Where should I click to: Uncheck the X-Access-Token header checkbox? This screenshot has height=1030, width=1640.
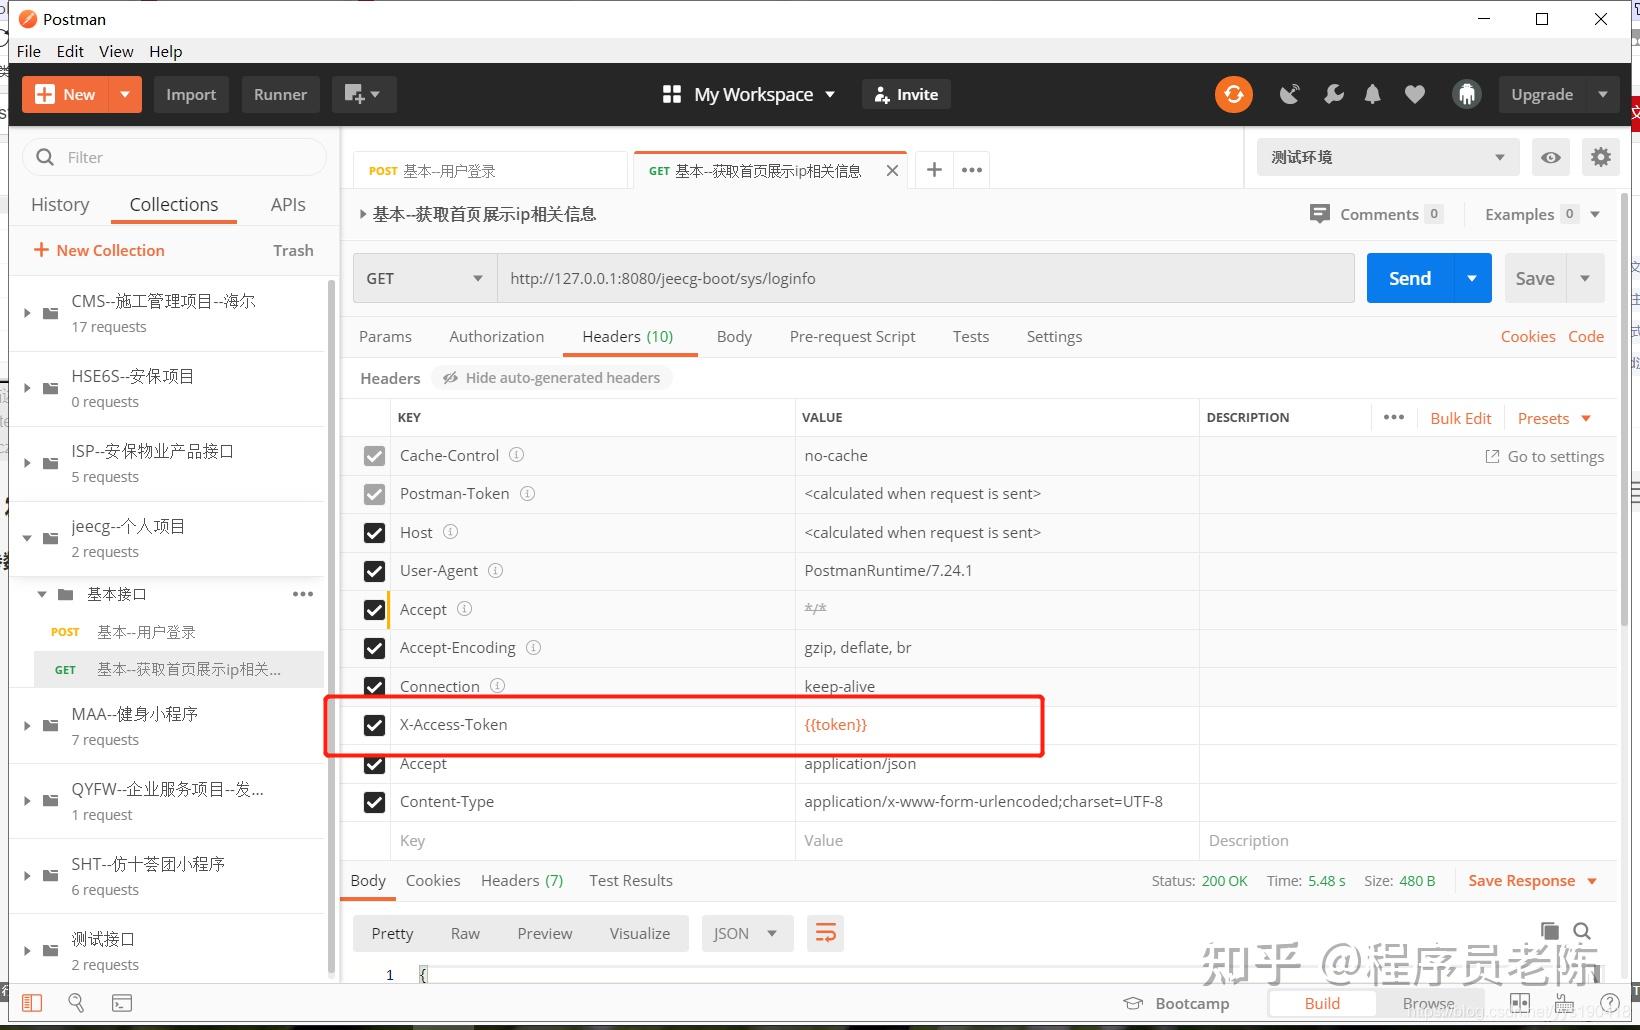[374, 725]
